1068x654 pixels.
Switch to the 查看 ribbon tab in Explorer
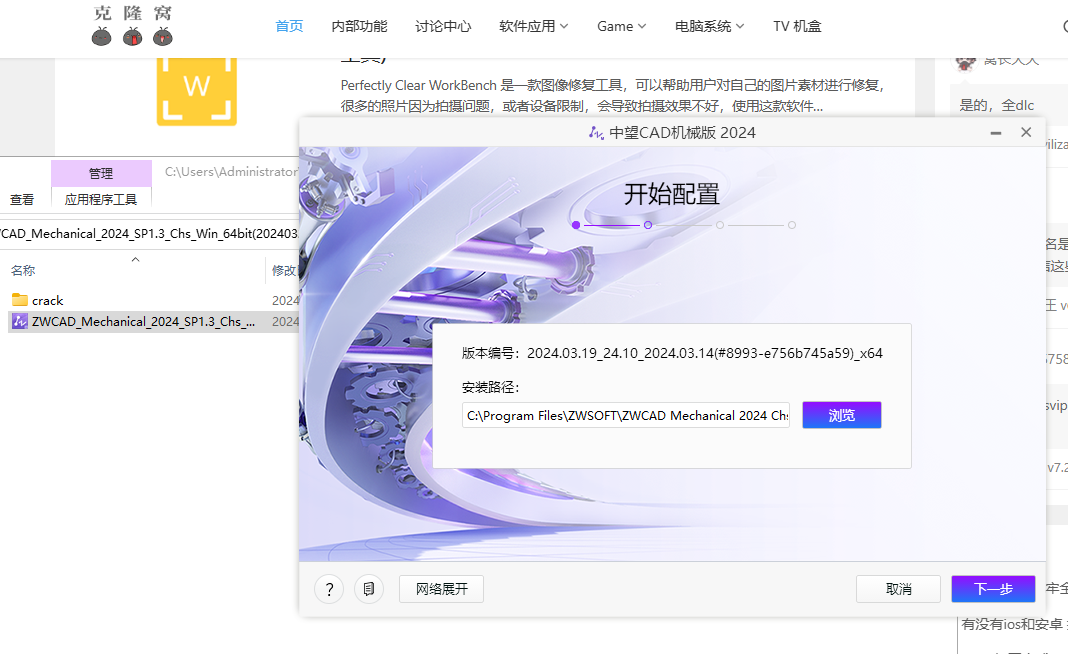[x=22, y=200]
